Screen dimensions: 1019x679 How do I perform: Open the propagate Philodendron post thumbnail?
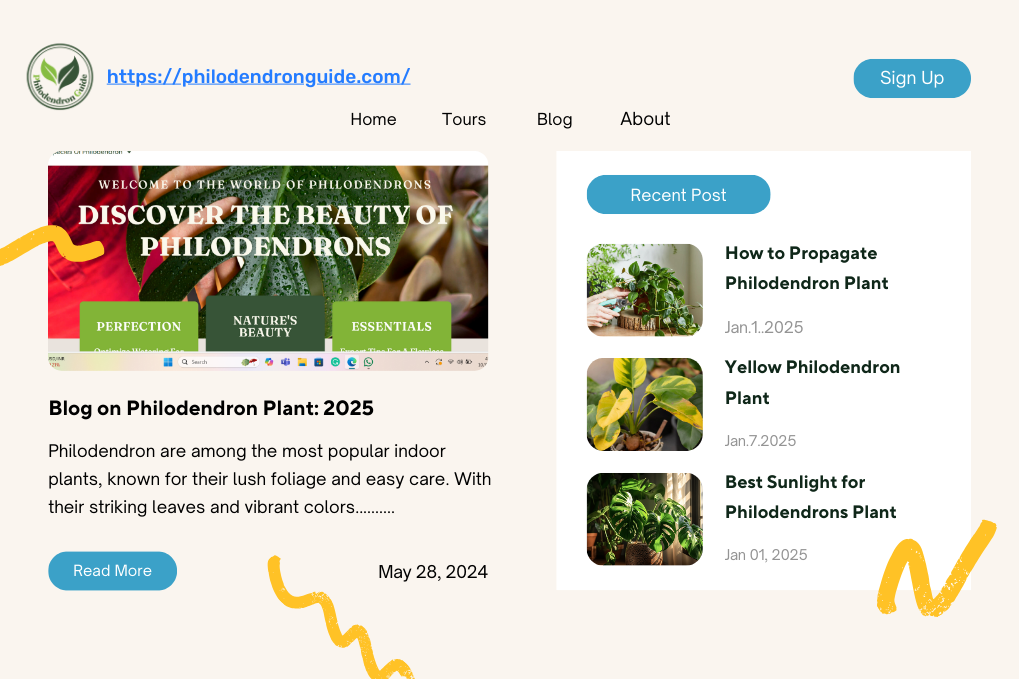[x=645, y=290]
